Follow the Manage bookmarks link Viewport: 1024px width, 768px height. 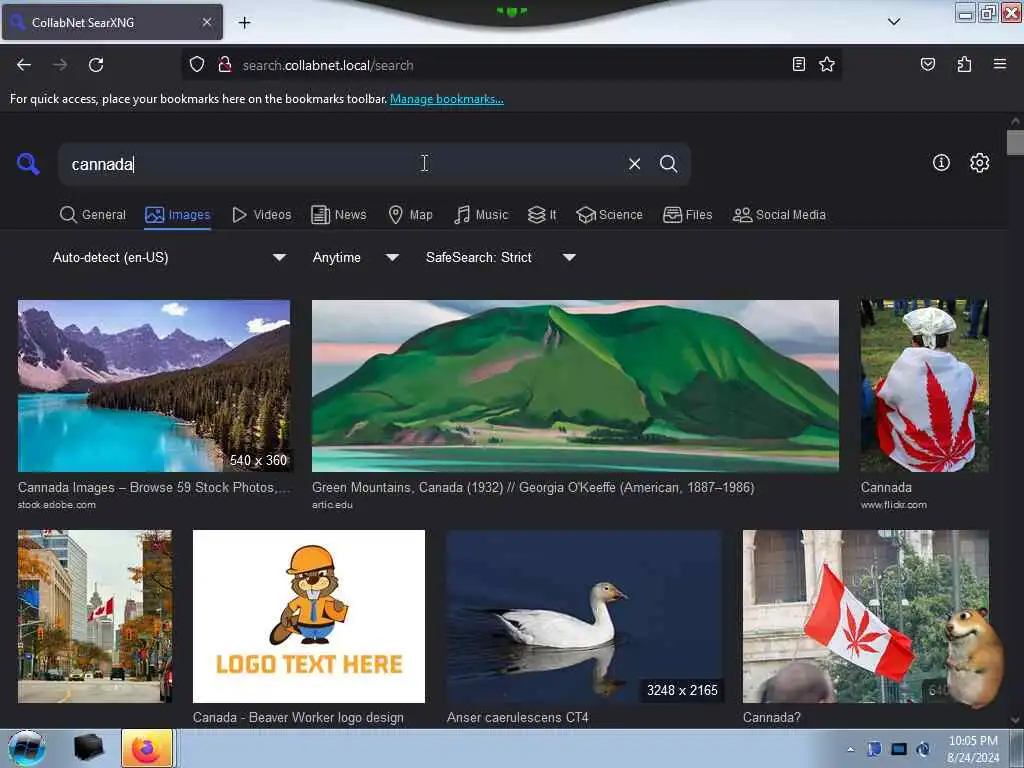coord(447,99)
